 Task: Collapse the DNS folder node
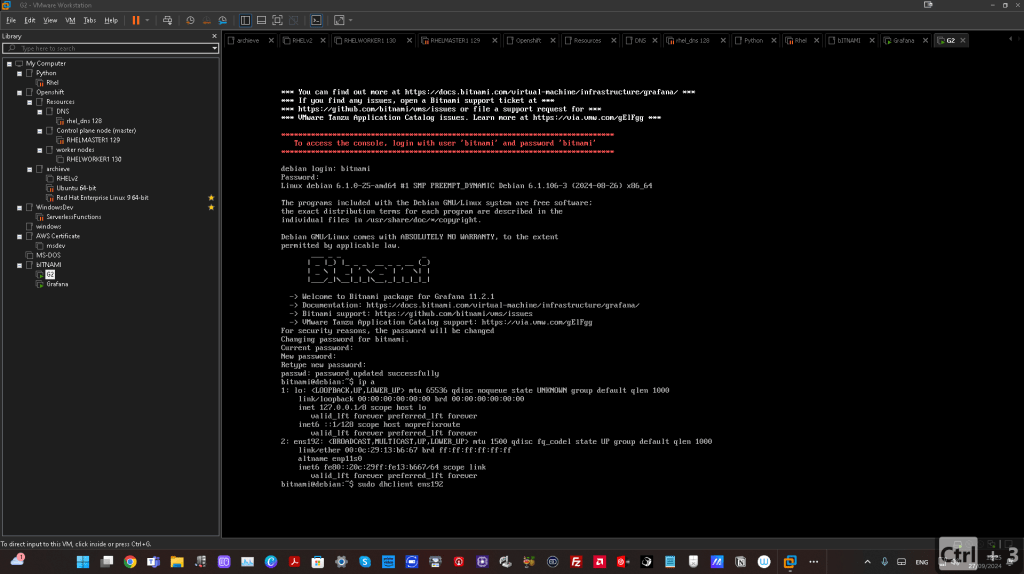pyautogui.click(x=40, y=112)
